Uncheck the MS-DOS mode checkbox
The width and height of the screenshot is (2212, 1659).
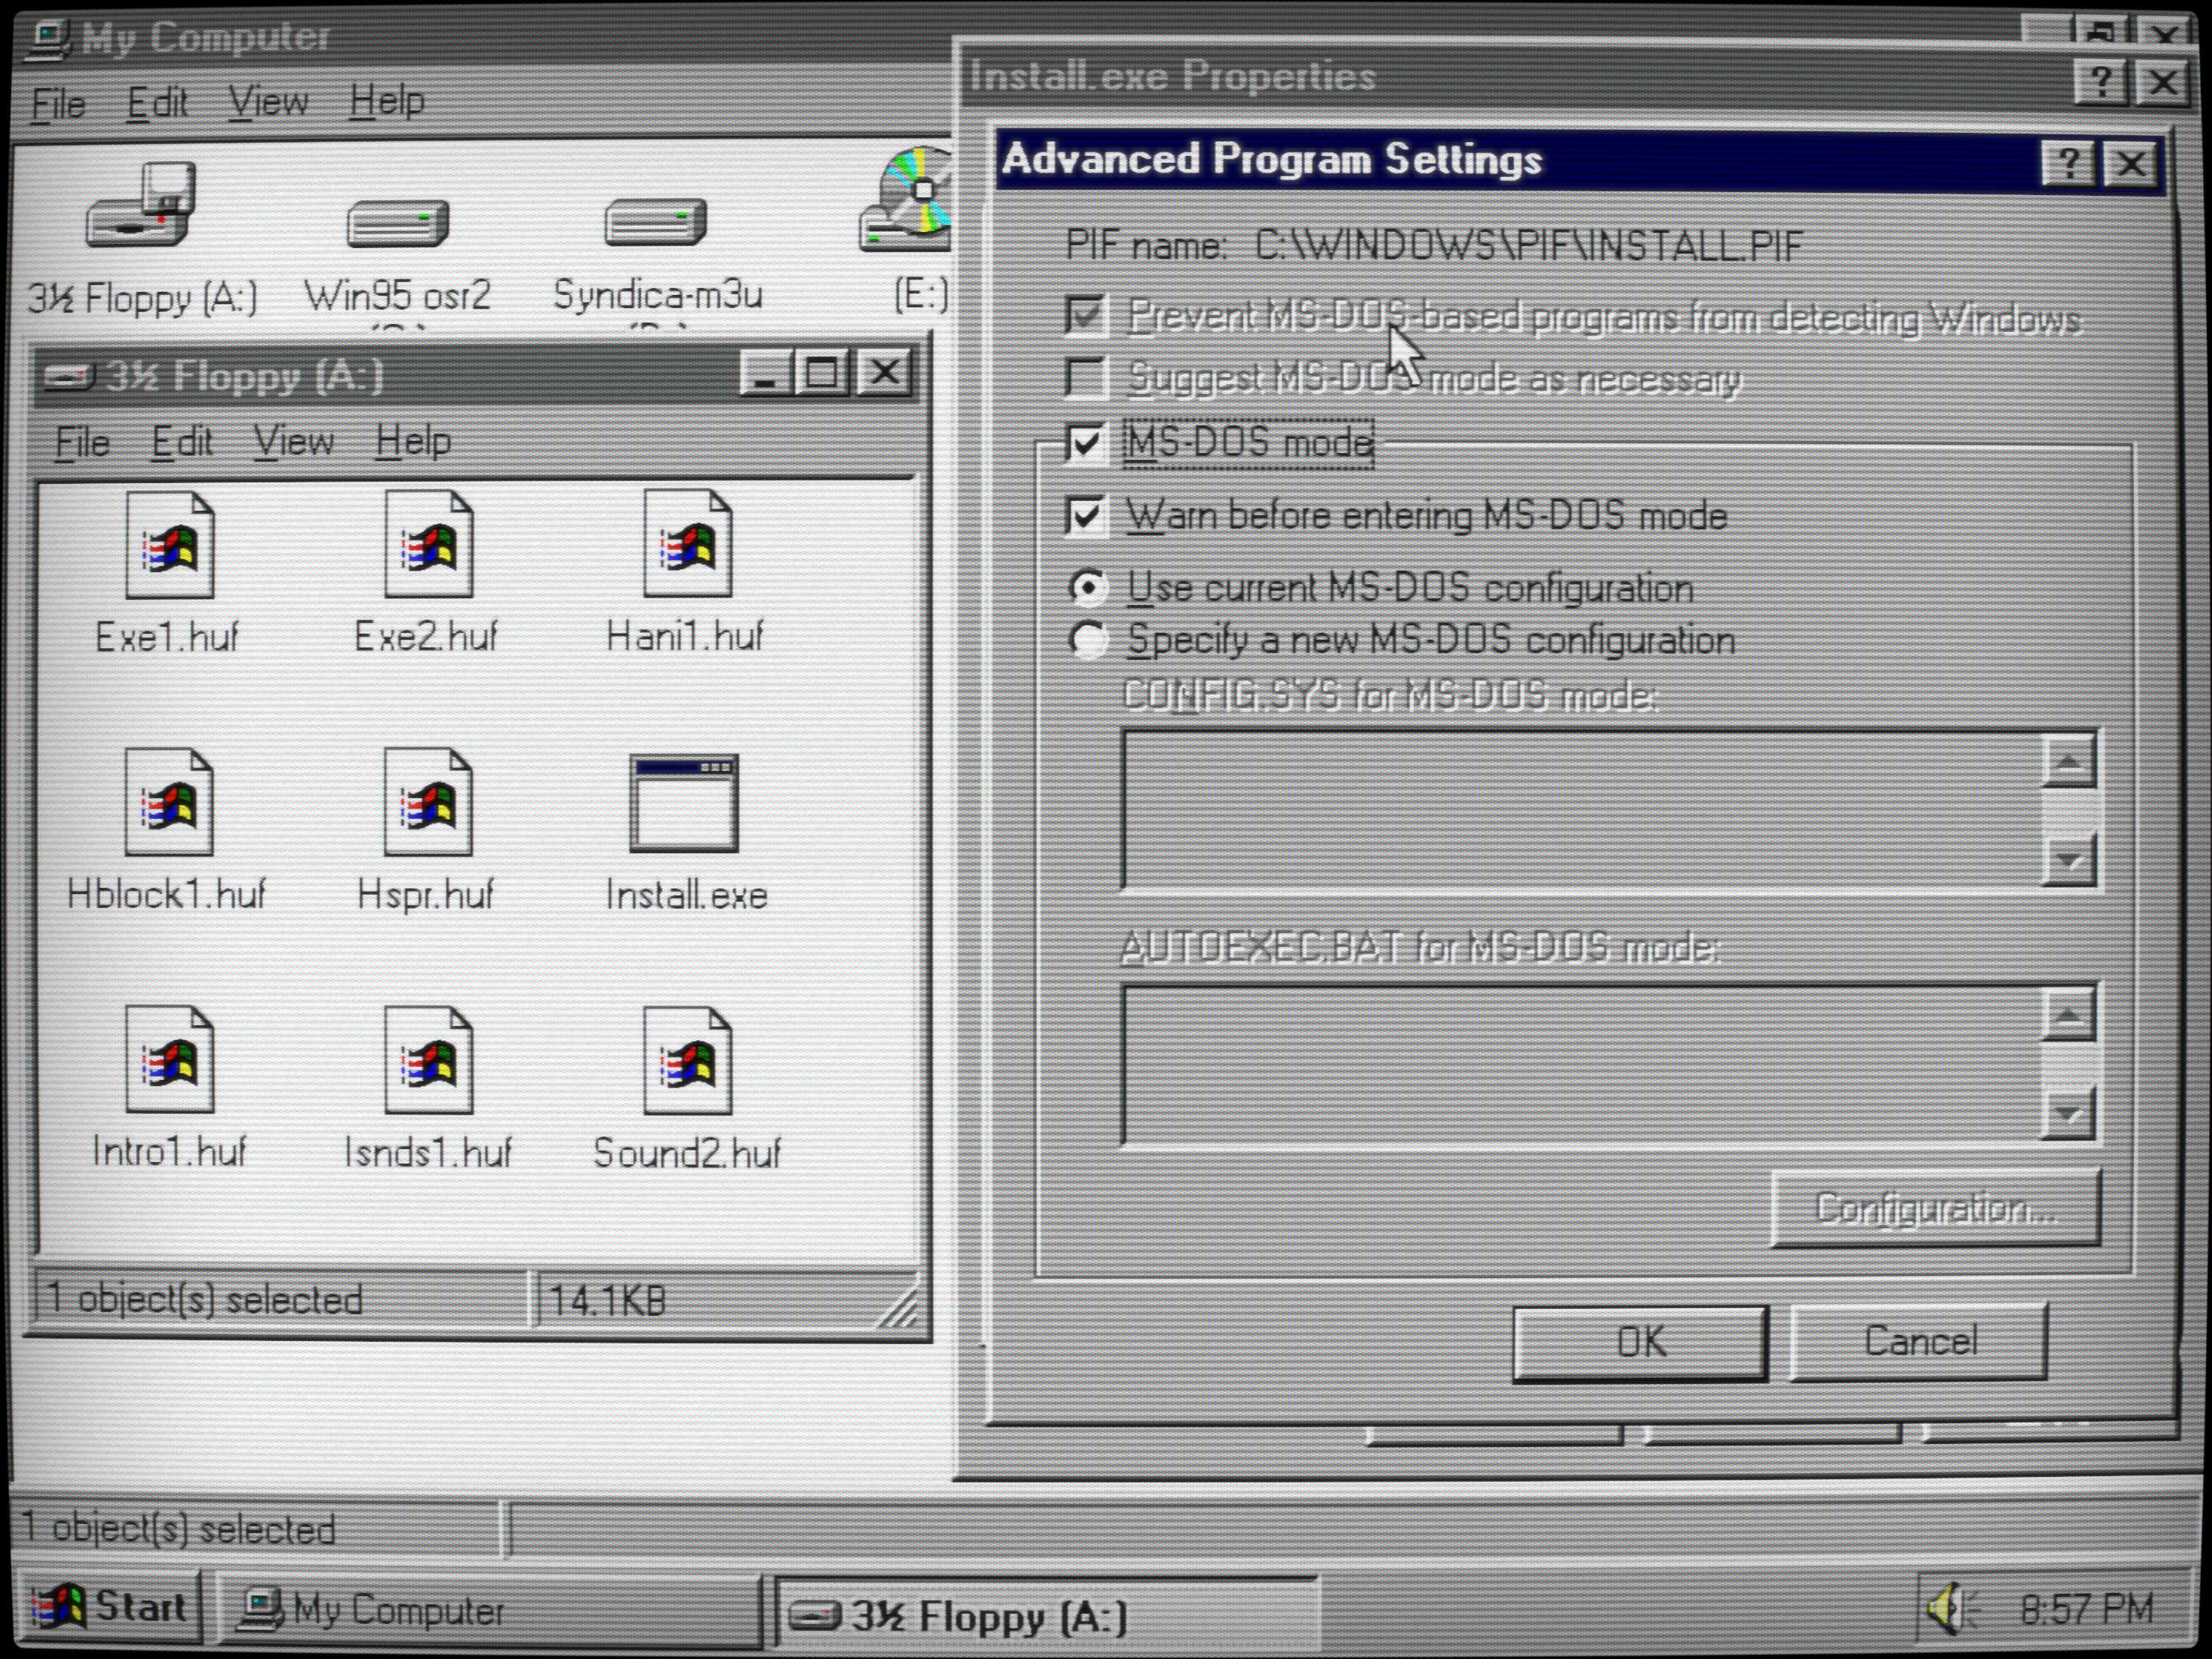pos(1086,442)
